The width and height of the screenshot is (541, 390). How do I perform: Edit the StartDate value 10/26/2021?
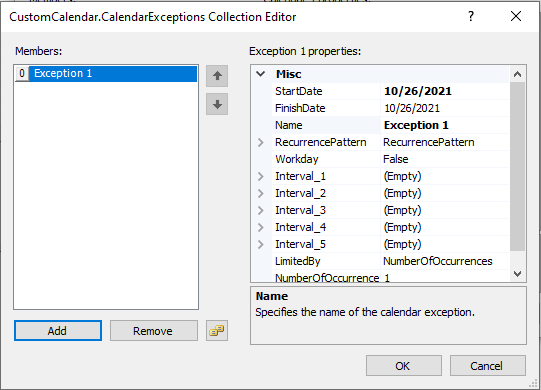pyautogui.click(x=444, y=91)
